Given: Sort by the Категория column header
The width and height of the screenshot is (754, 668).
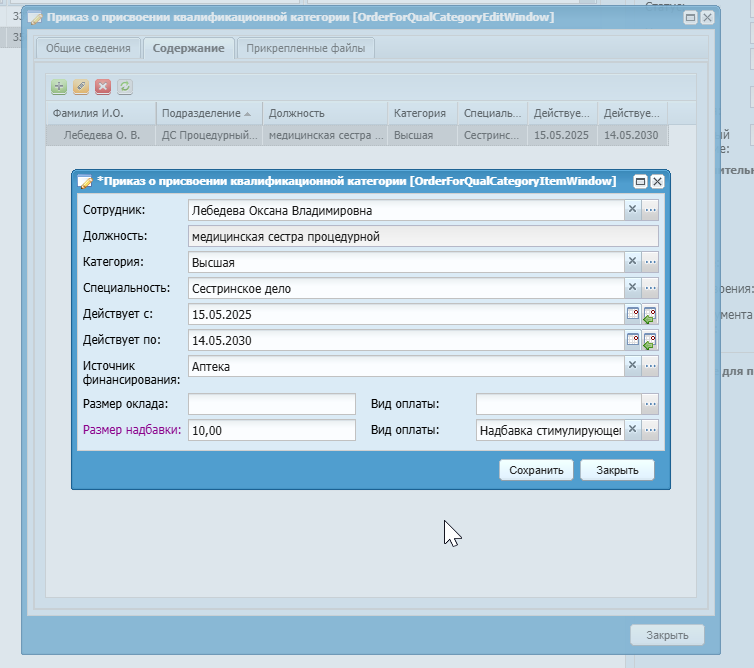Looking at the screenshot, I should pyautogui.click(x=423, y=113).
